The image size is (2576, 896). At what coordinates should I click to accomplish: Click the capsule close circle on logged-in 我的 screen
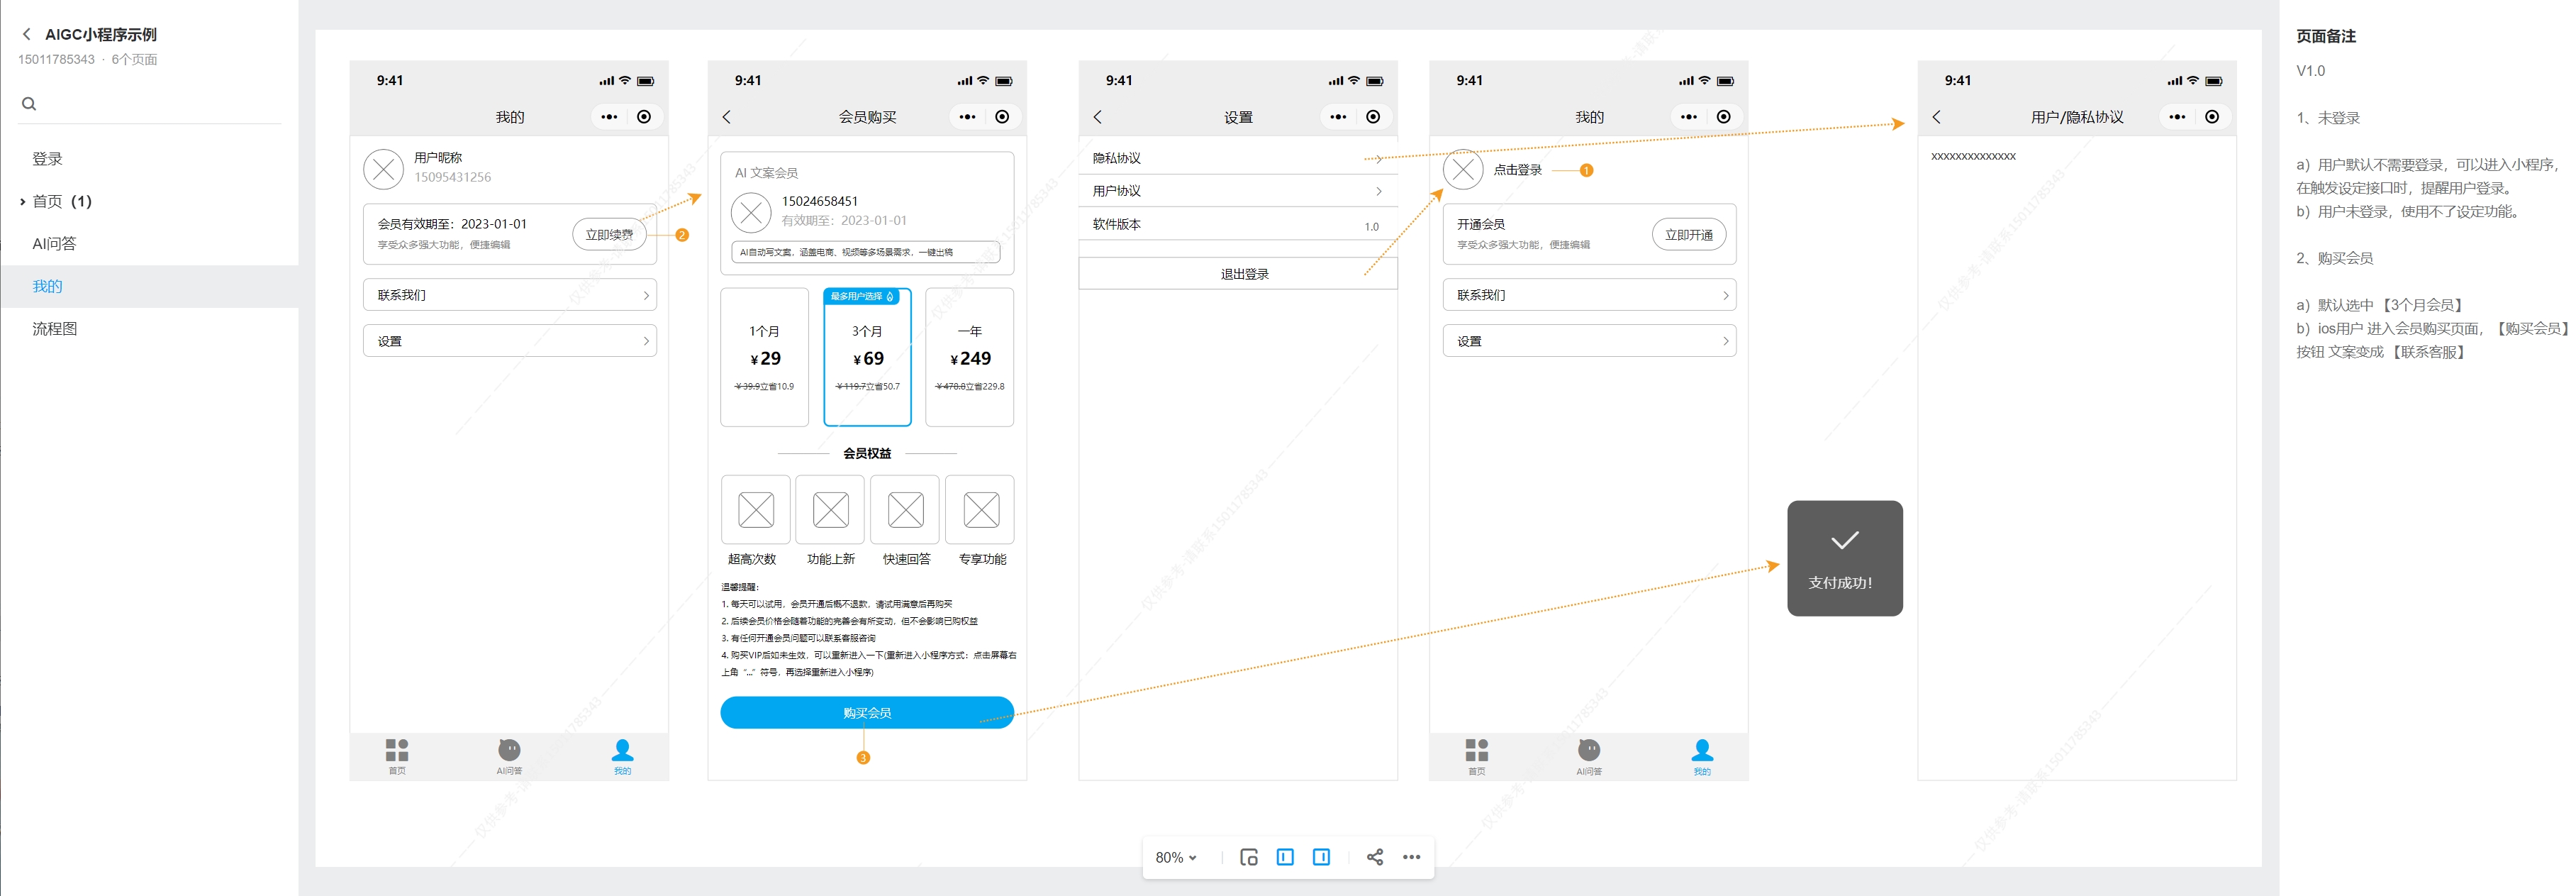pos(644,117)
